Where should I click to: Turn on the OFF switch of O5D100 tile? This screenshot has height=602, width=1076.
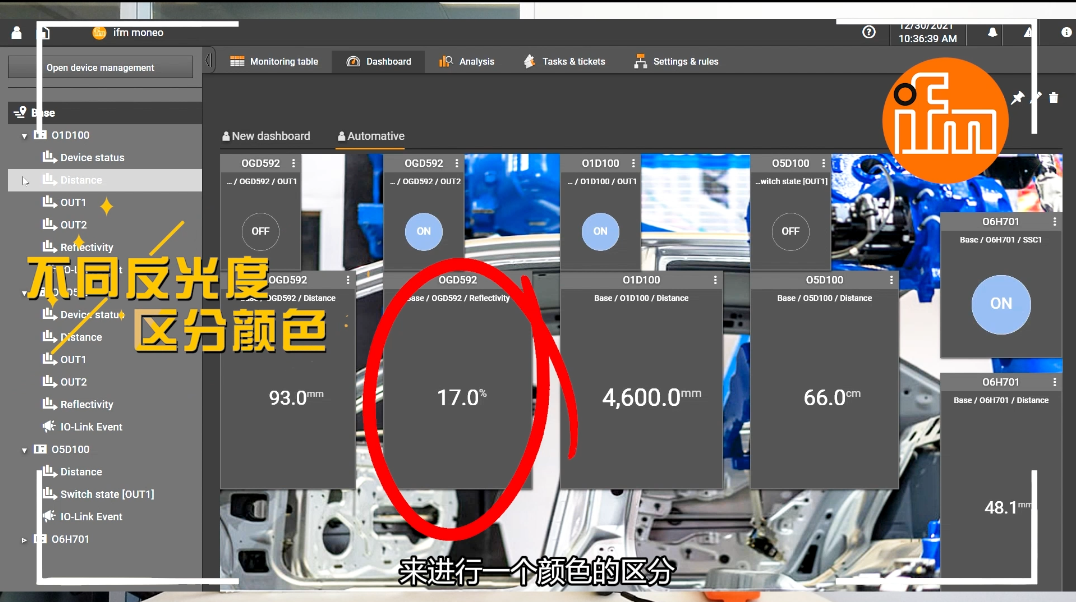pyautogui.click(x=790, y=231)
